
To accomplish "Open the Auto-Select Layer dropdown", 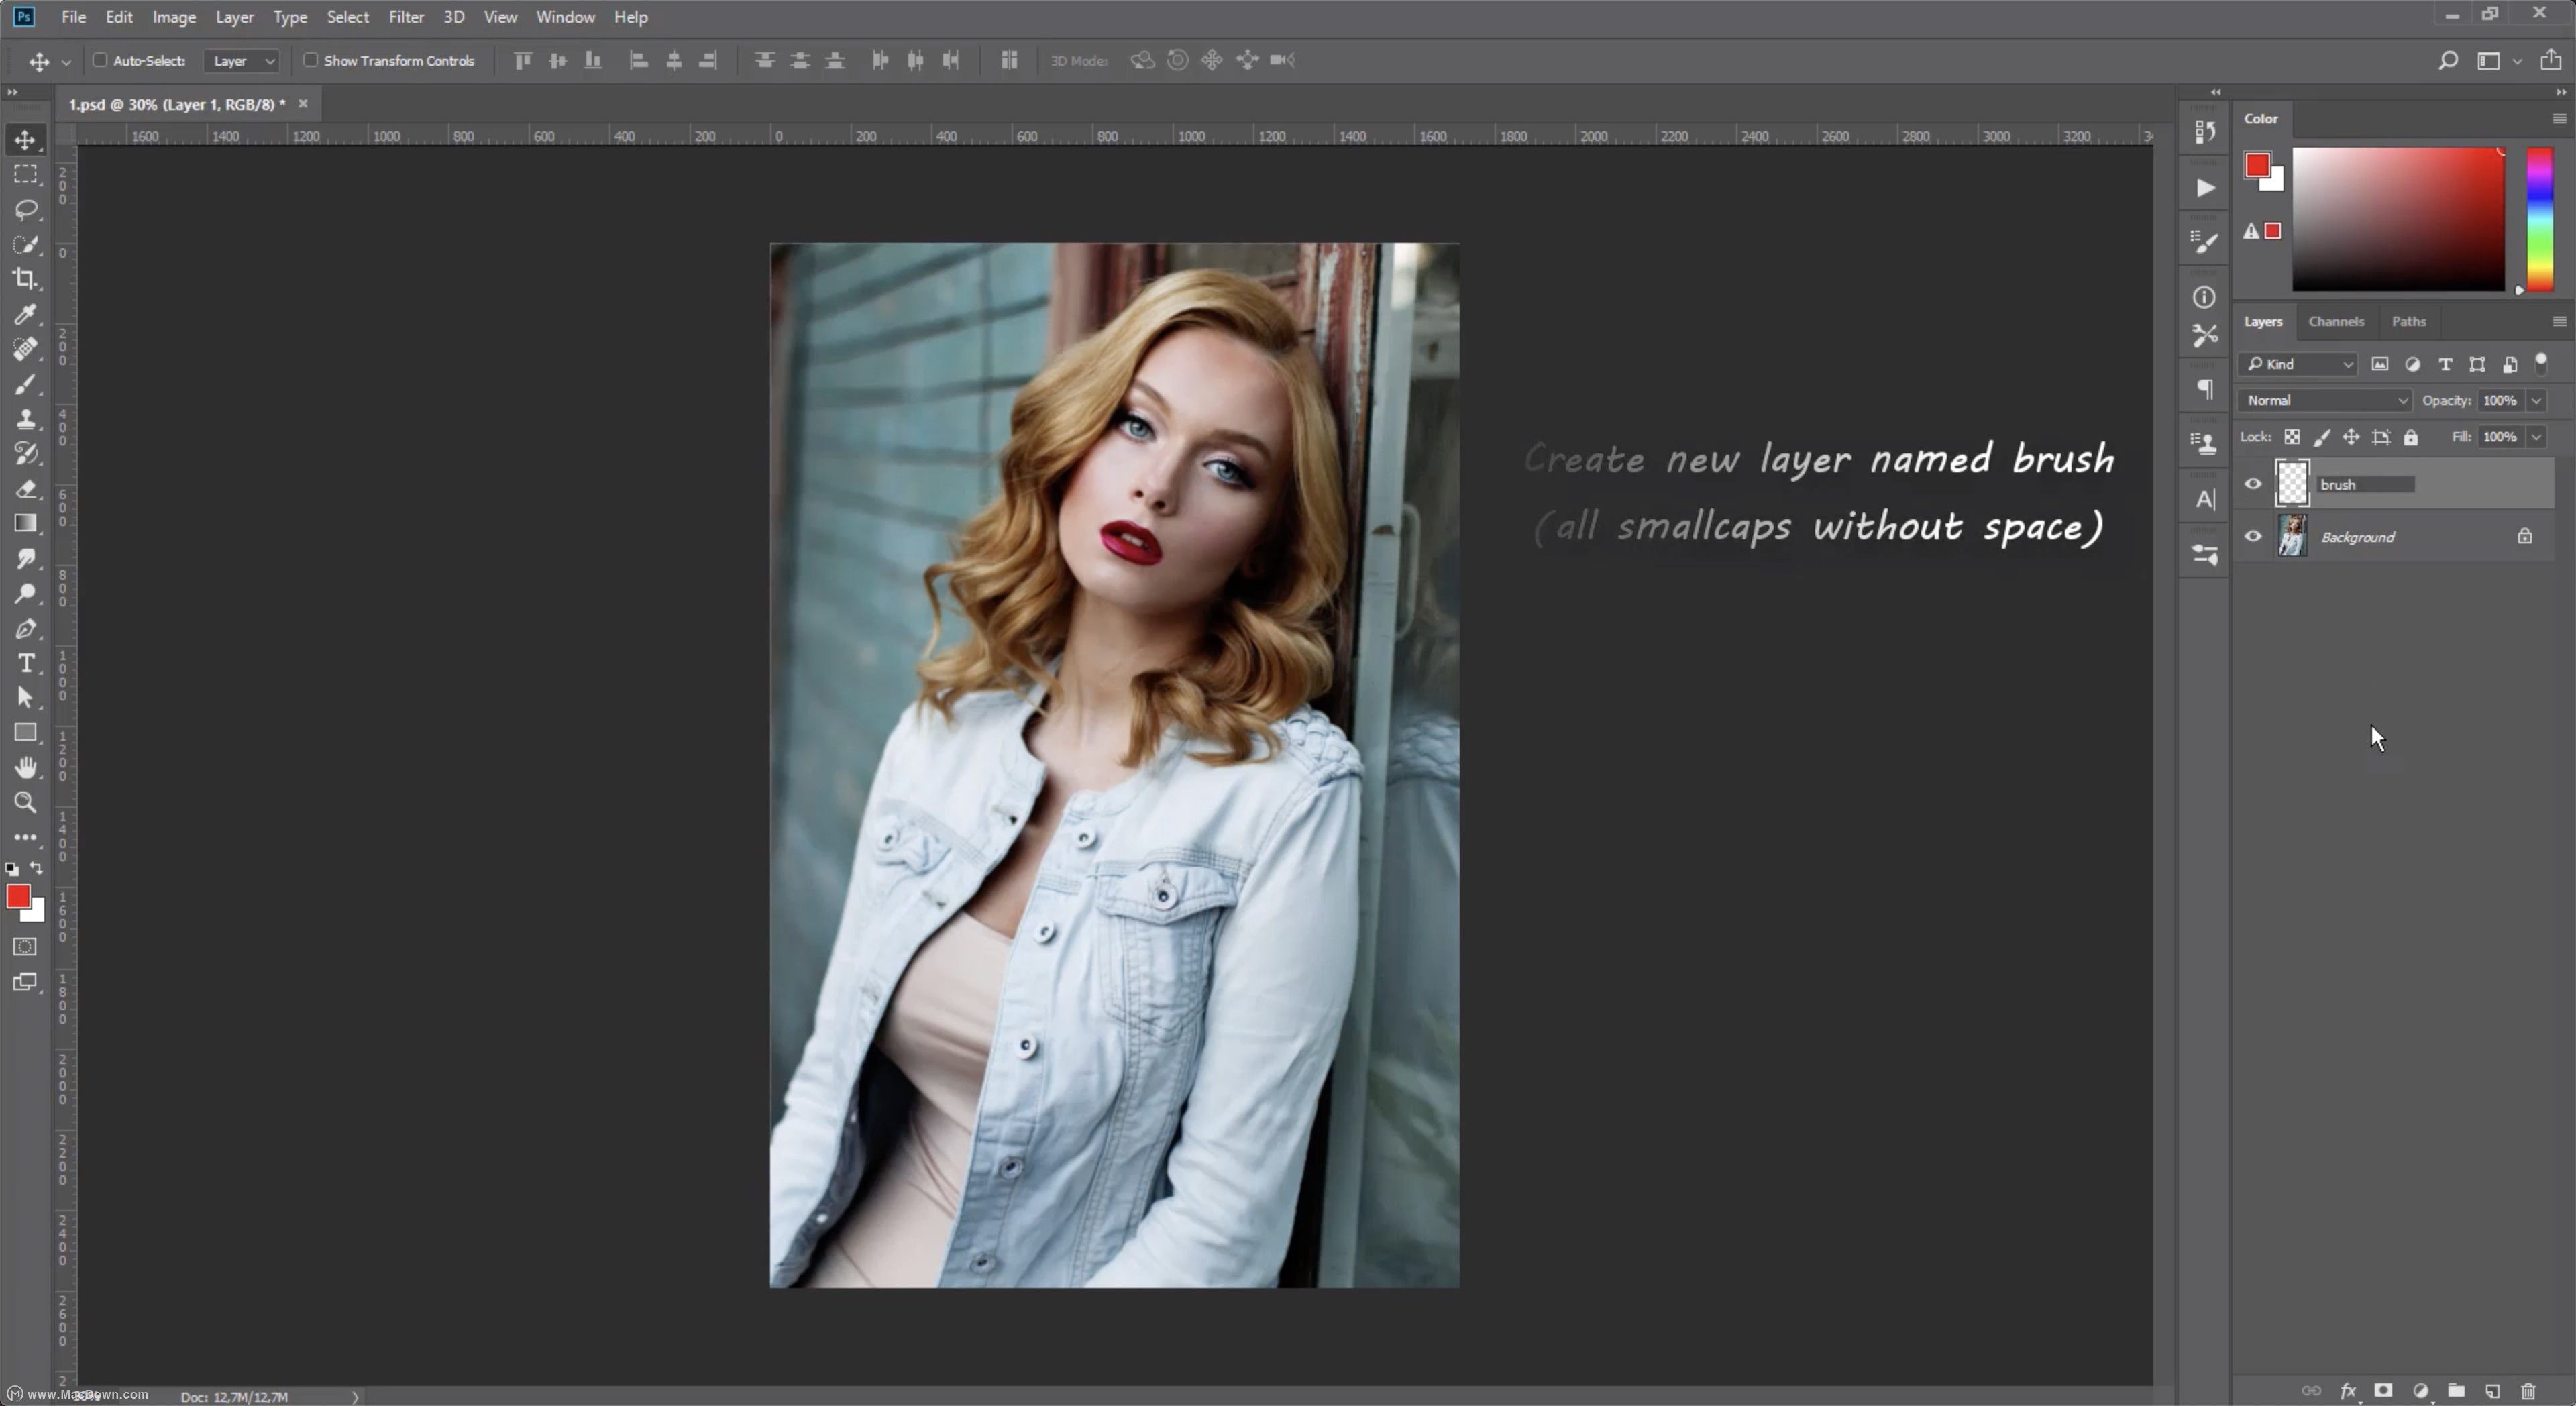I will pos(242,61).
